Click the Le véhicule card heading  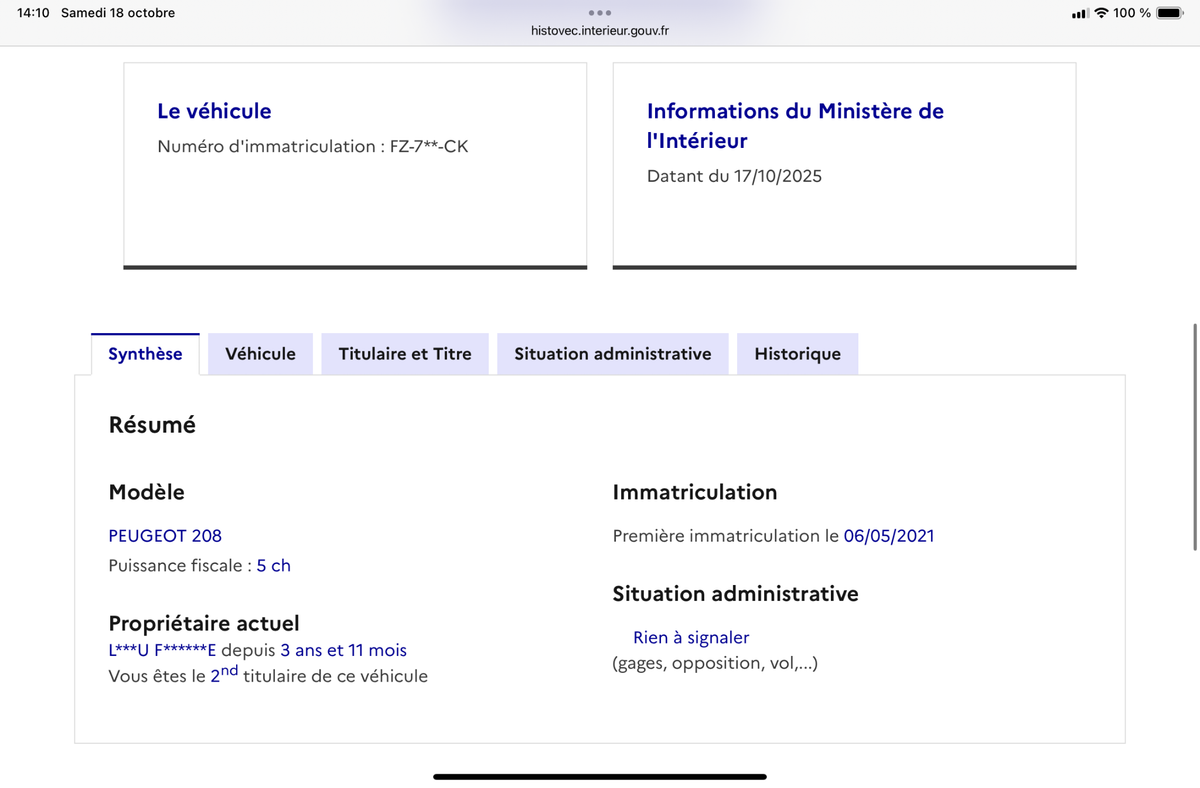(214, 111)
